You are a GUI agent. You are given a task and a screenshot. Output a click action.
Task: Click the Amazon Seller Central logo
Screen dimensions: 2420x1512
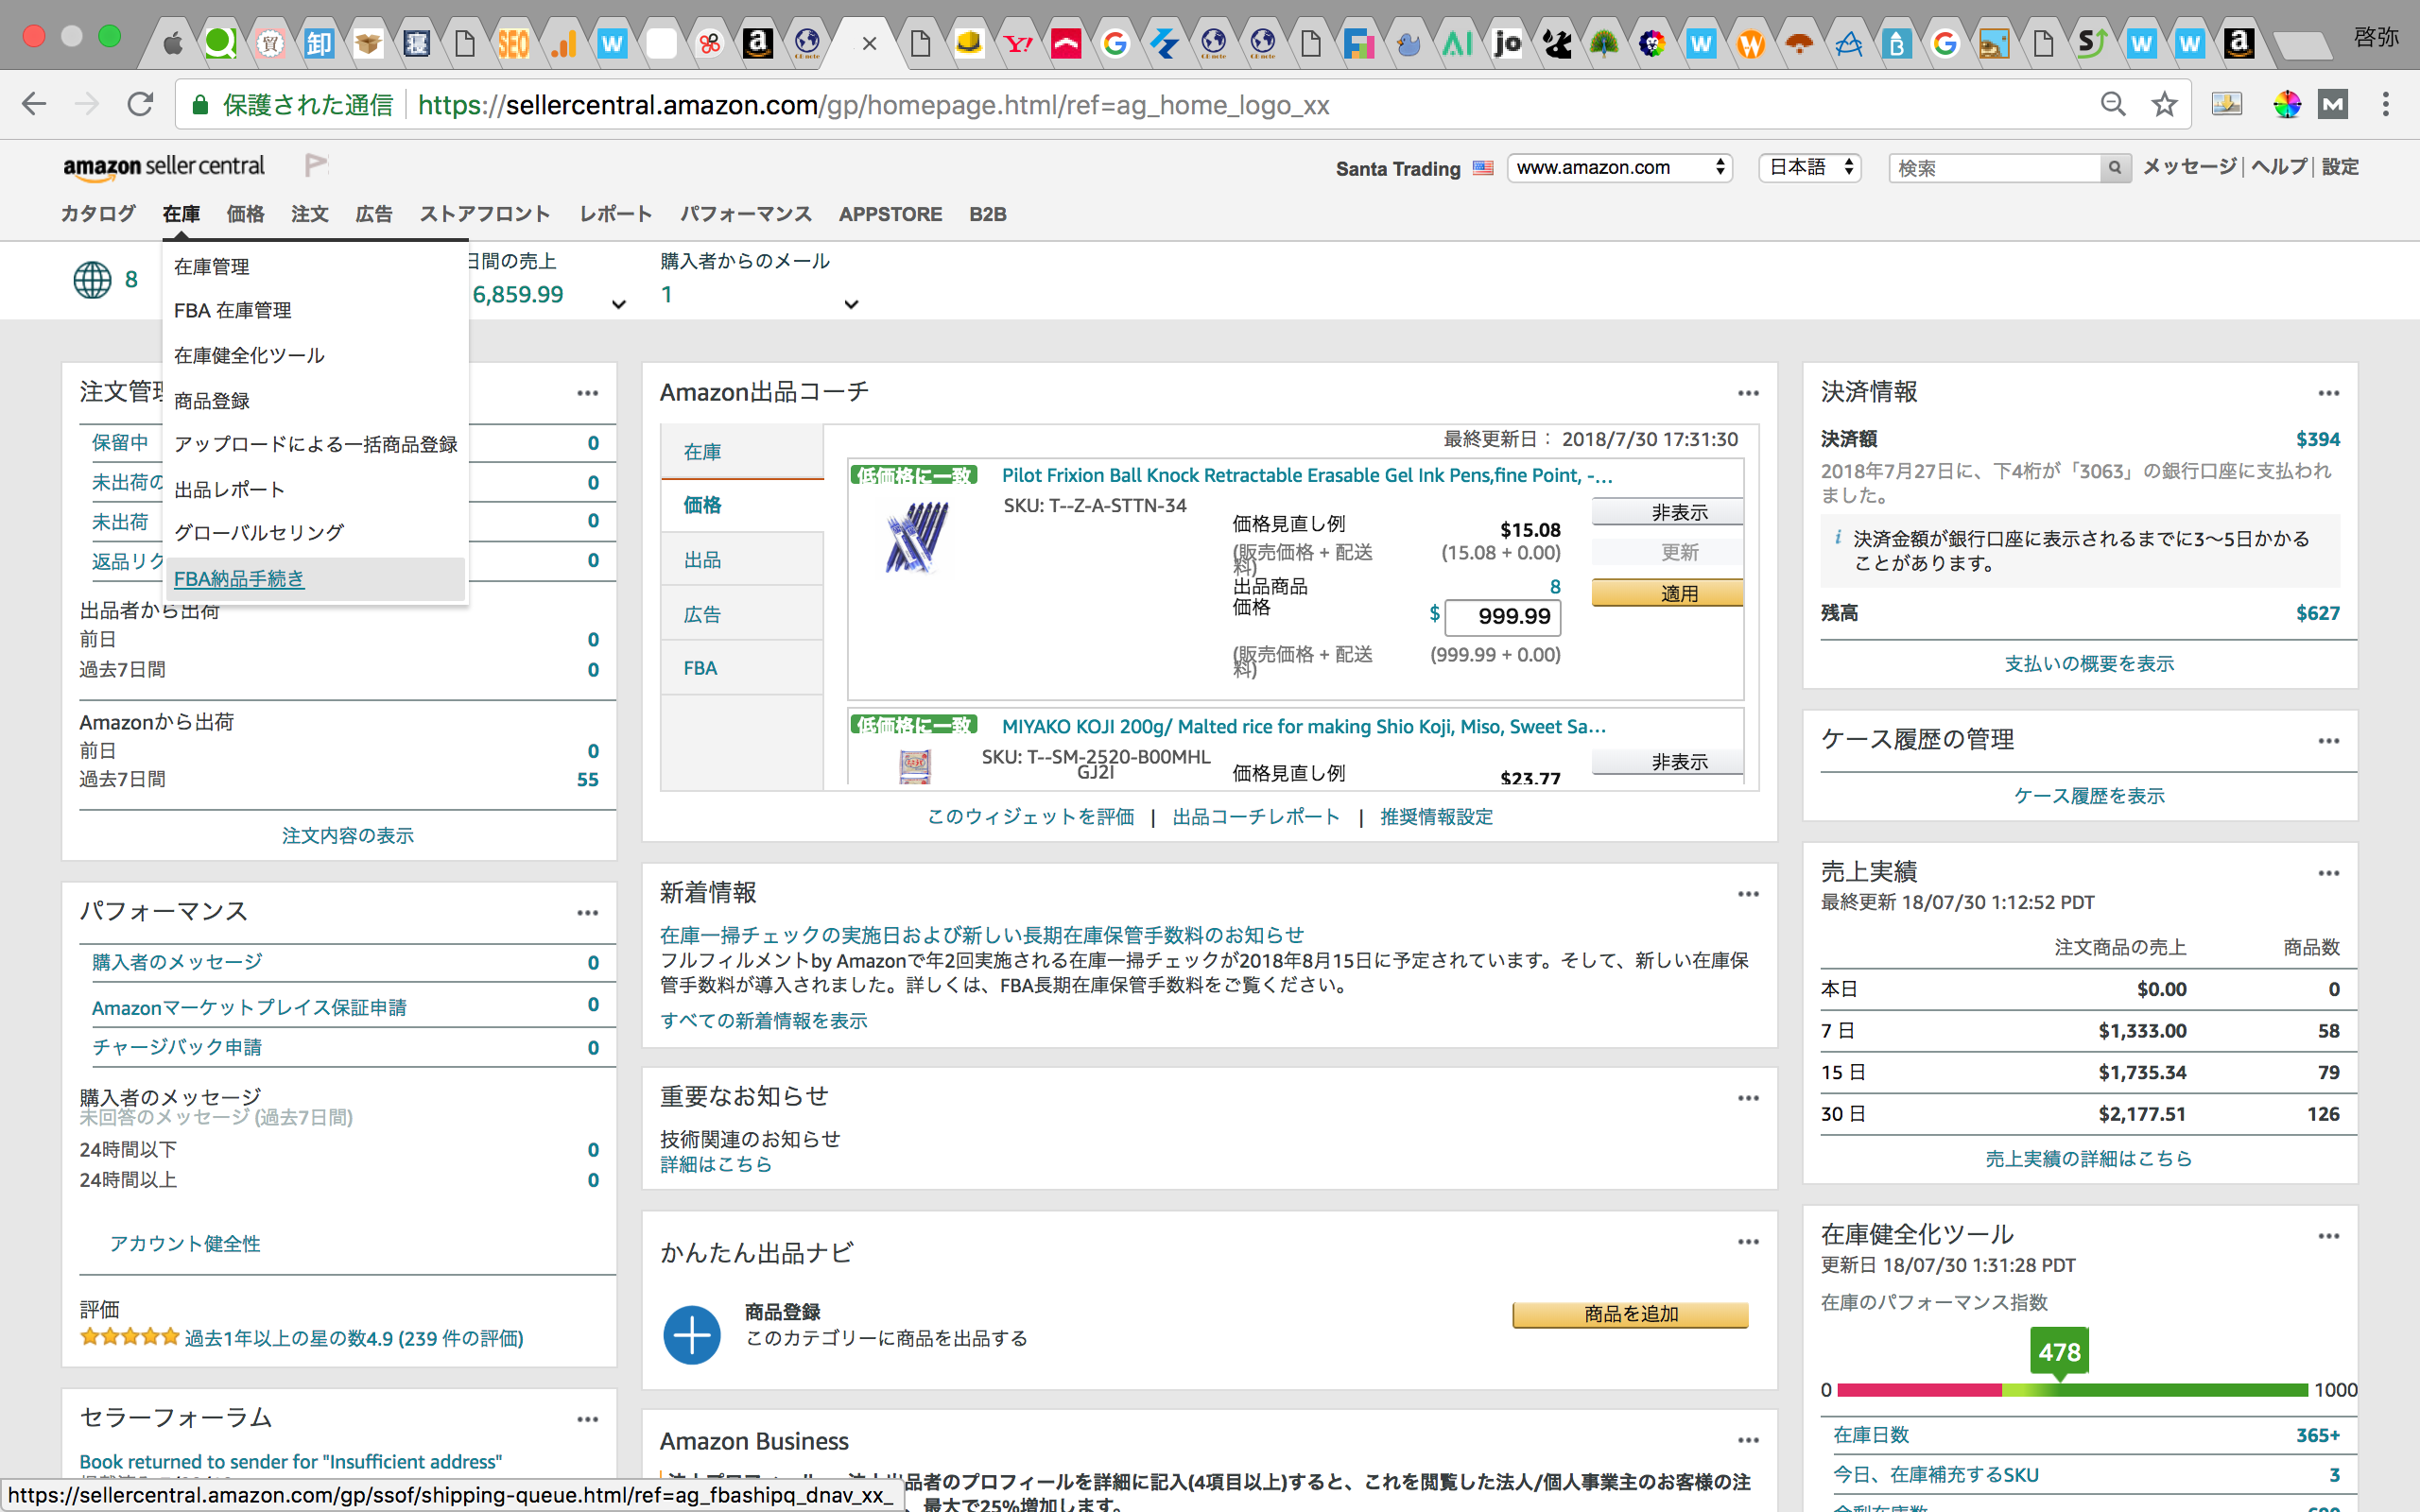pos(164,167)
